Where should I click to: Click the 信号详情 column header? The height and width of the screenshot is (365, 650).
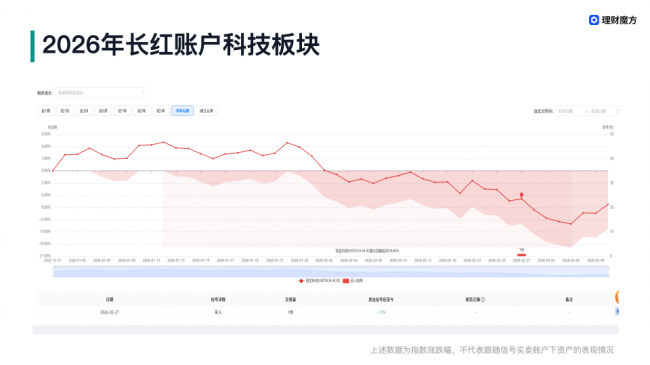[x=218, y=299]
